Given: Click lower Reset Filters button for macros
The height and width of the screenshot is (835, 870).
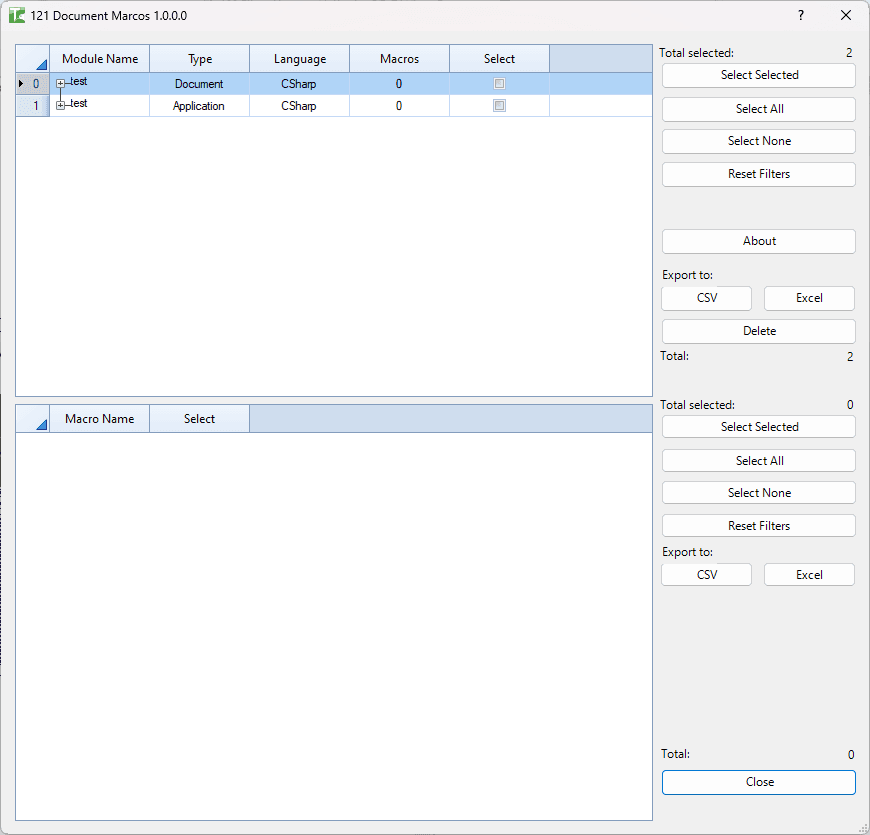Looking at the screenshot, I should click(x=758, y=525).
